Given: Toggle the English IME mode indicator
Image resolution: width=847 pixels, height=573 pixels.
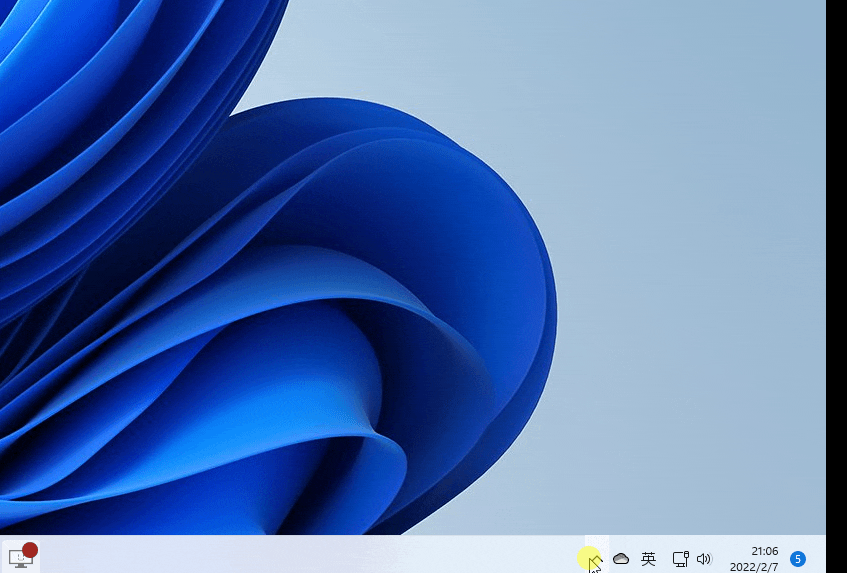Looking at the screenshot, I should 648,559.
